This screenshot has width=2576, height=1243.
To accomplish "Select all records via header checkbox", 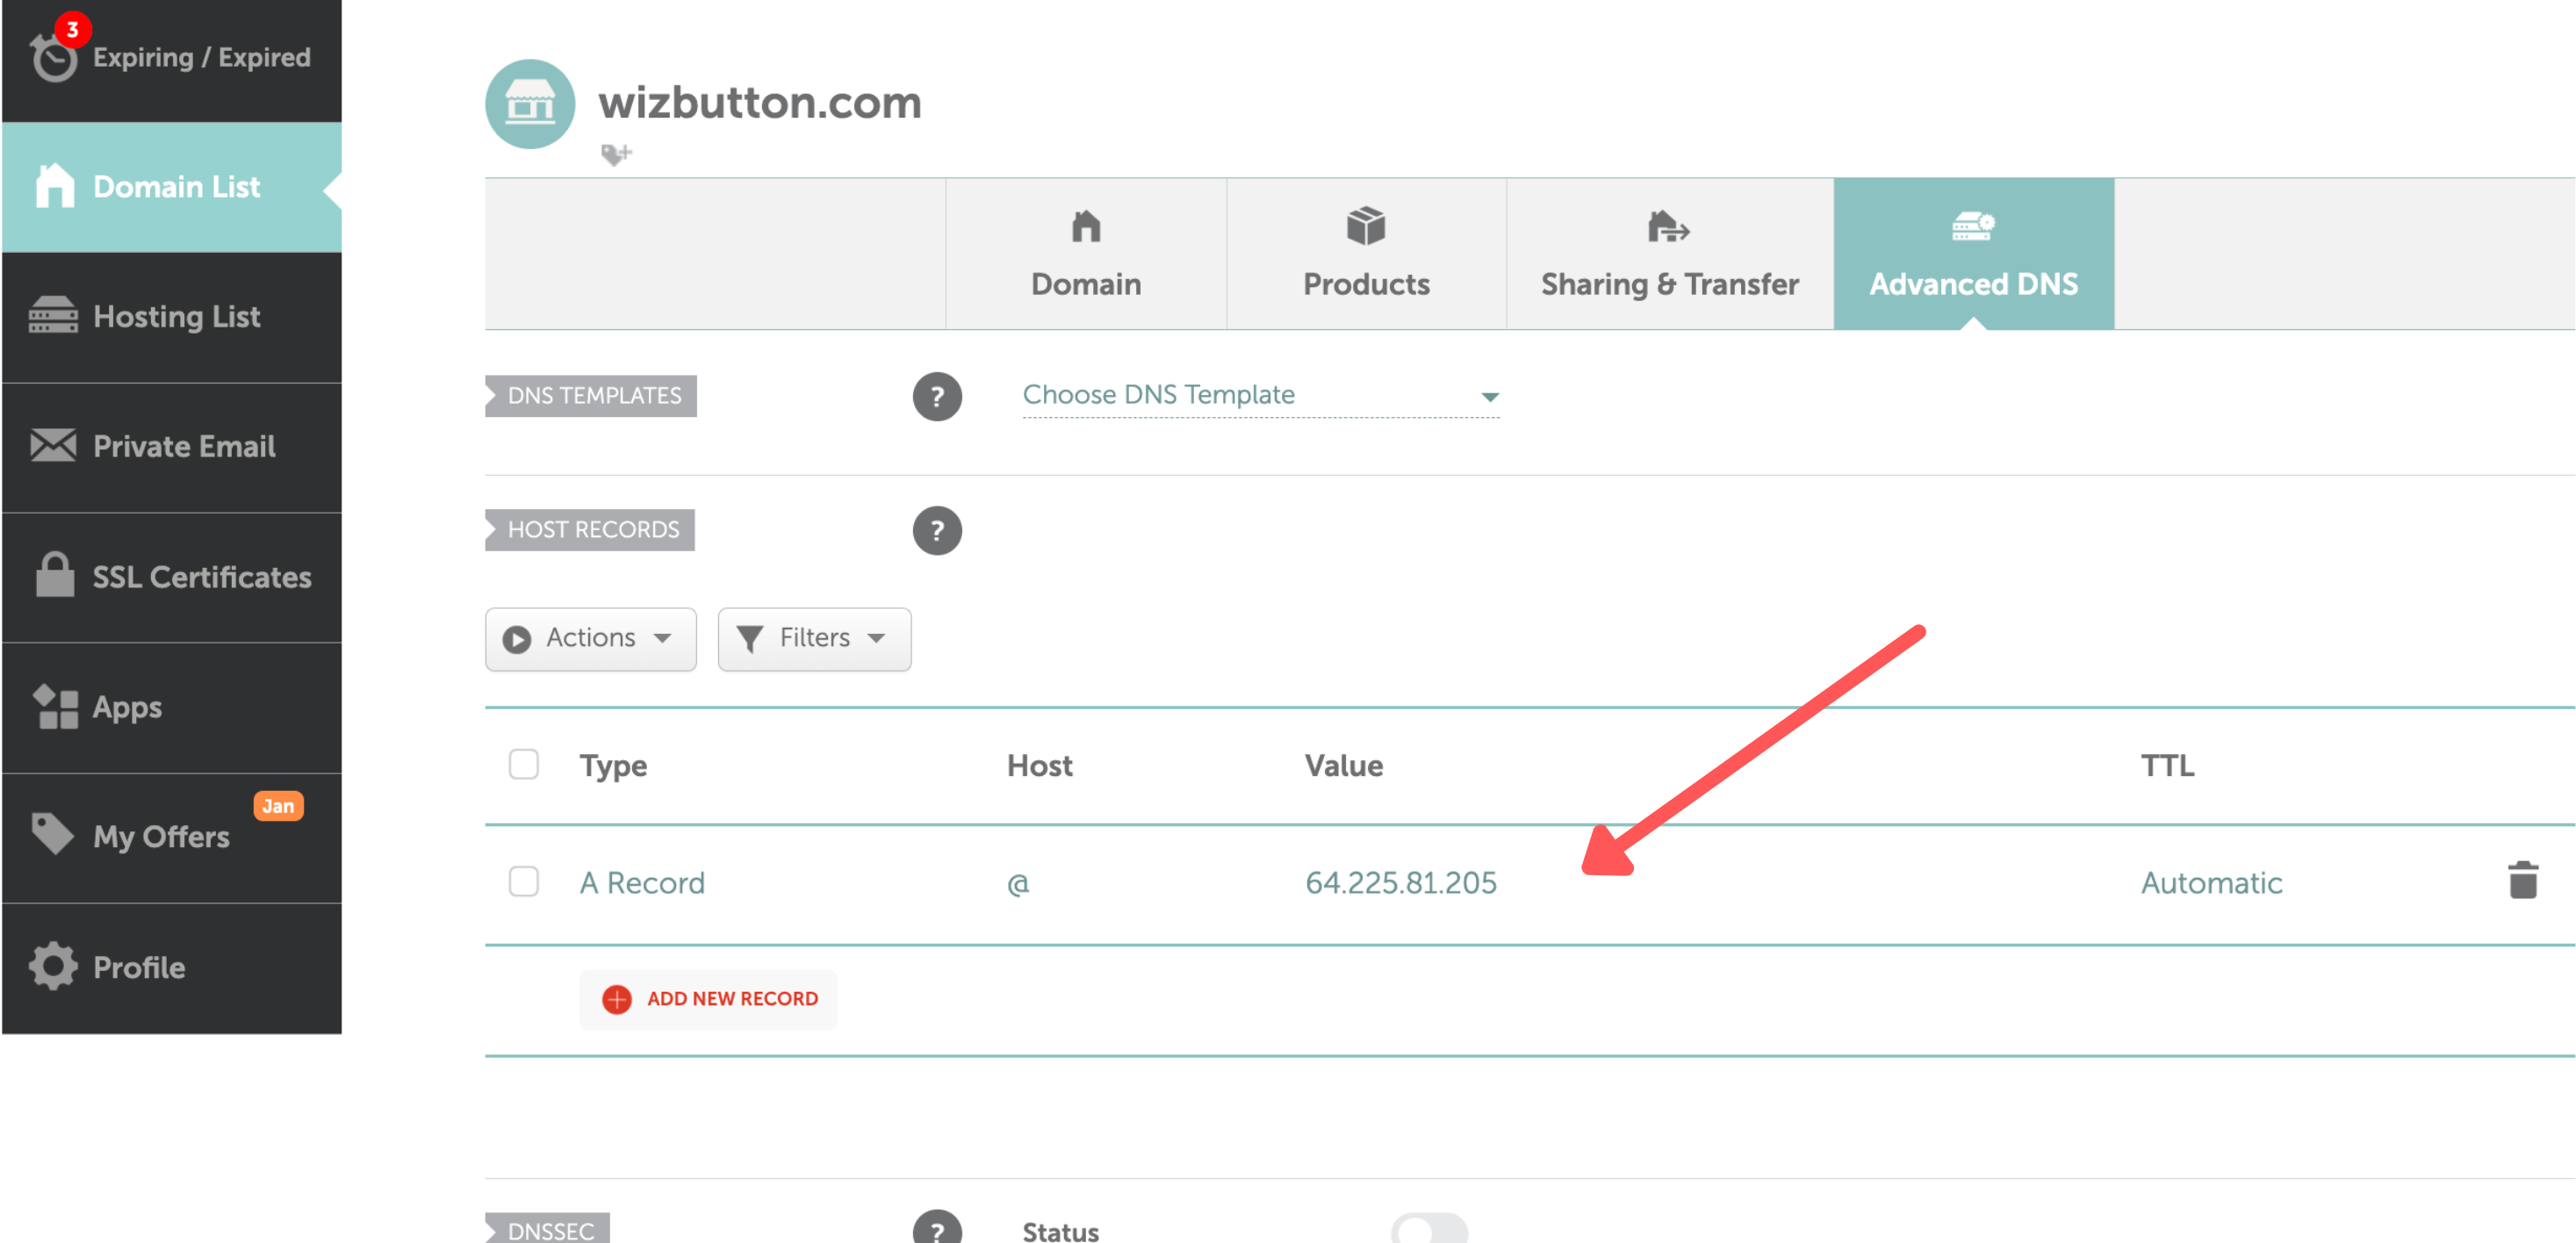I will coord(523,763).
